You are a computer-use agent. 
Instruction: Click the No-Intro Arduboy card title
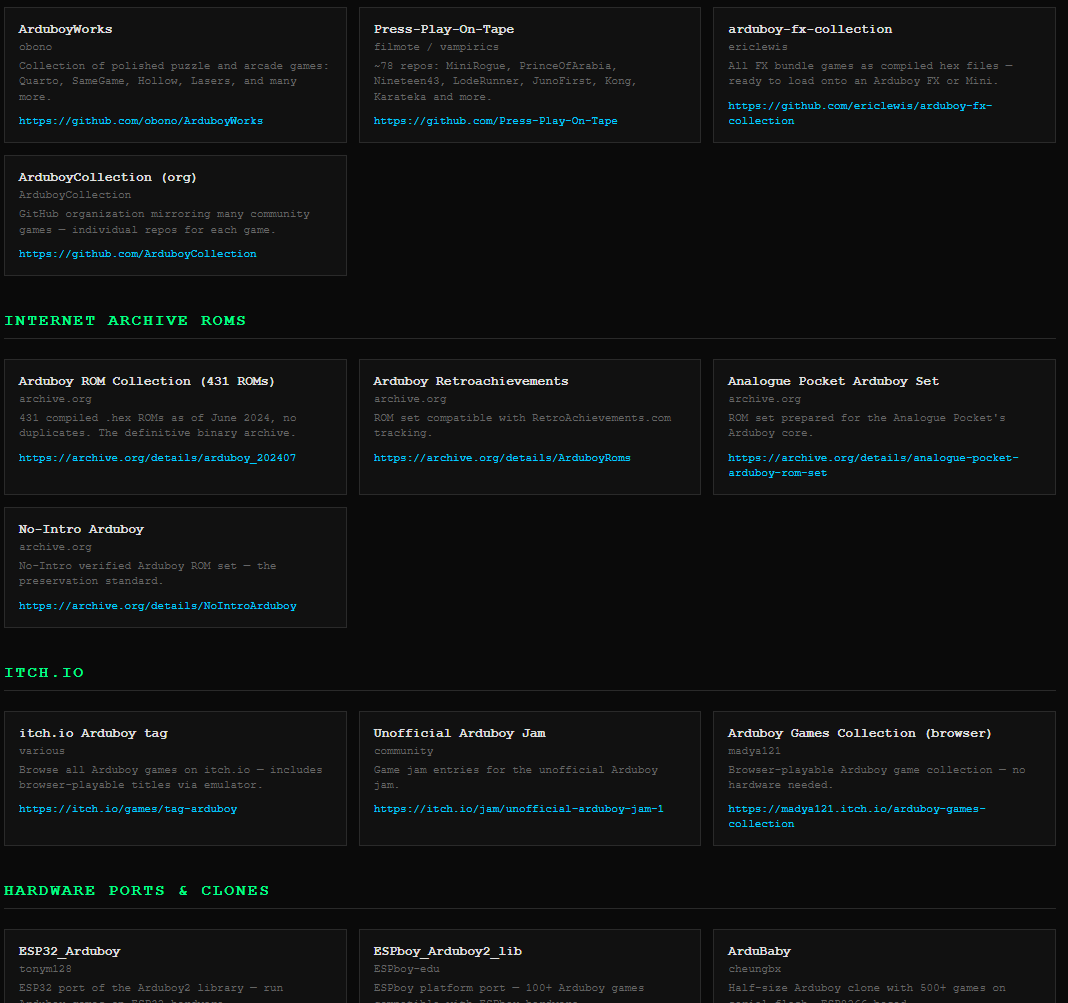[81, 529]
